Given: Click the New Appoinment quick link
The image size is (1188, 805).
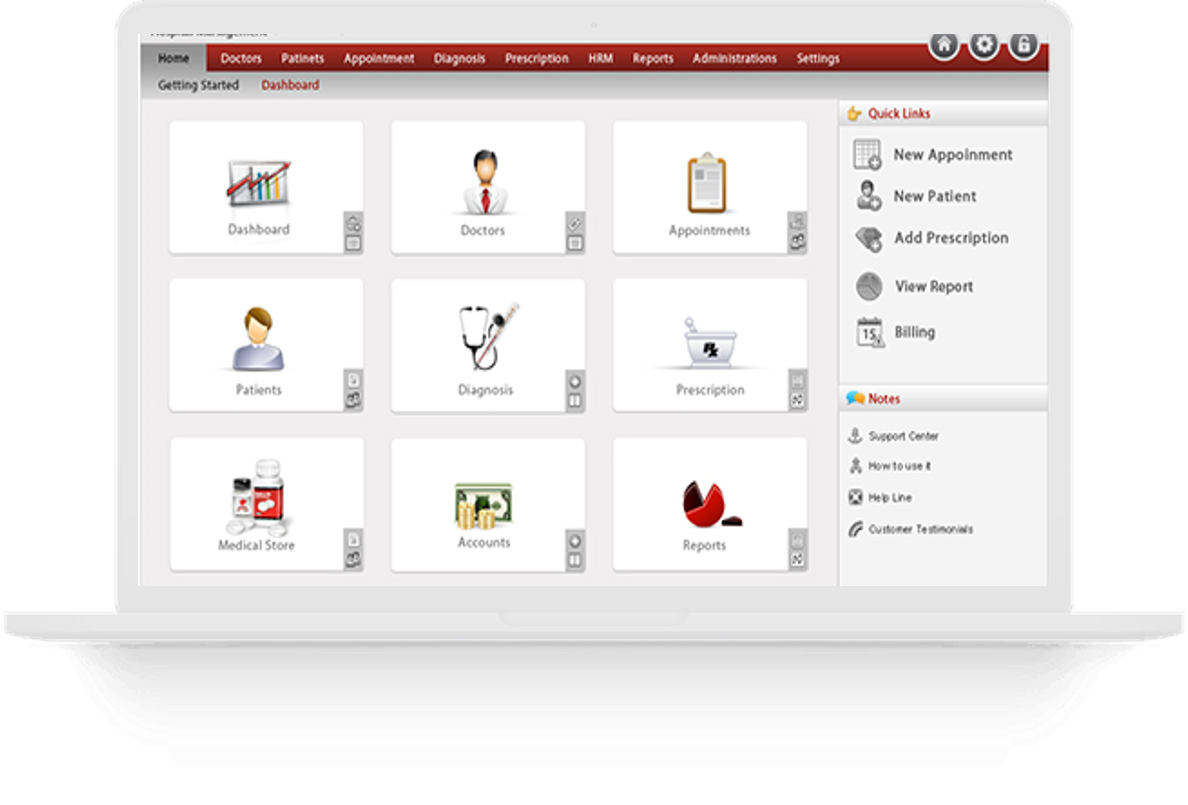Looking at the screenshot, I should (x=952, y=155).
